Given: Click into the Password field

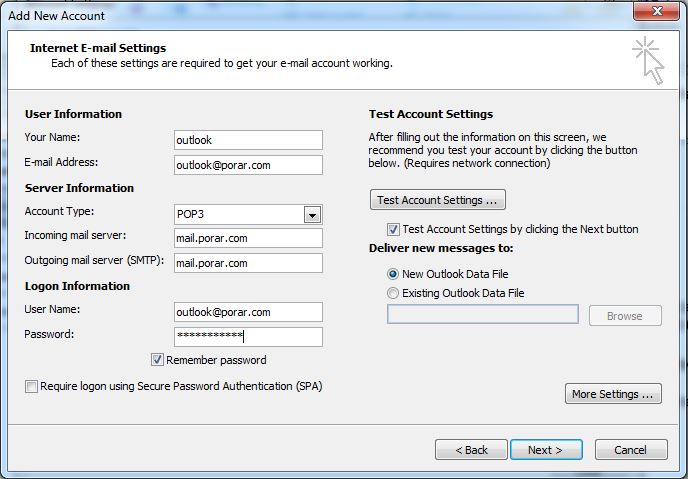Looking at the screenshot, I should (x=248, y=337).
